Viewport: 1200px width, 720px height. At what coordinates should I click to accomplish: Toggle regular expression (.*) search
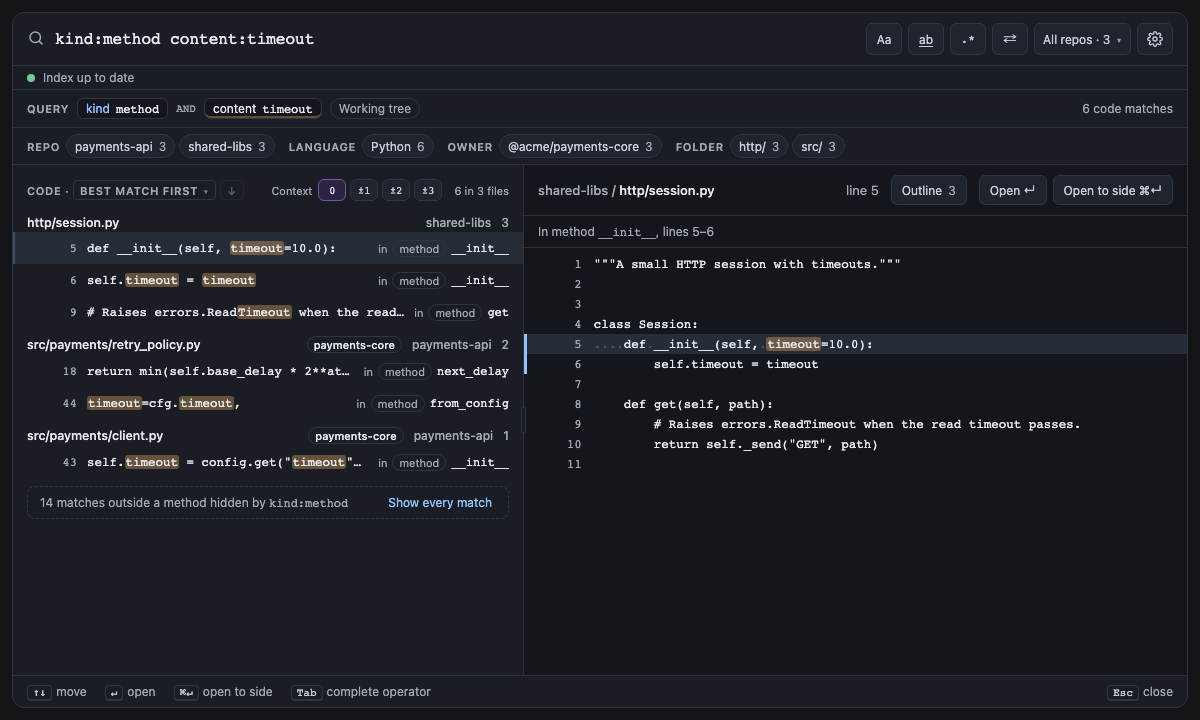click(x=968, y=39)
